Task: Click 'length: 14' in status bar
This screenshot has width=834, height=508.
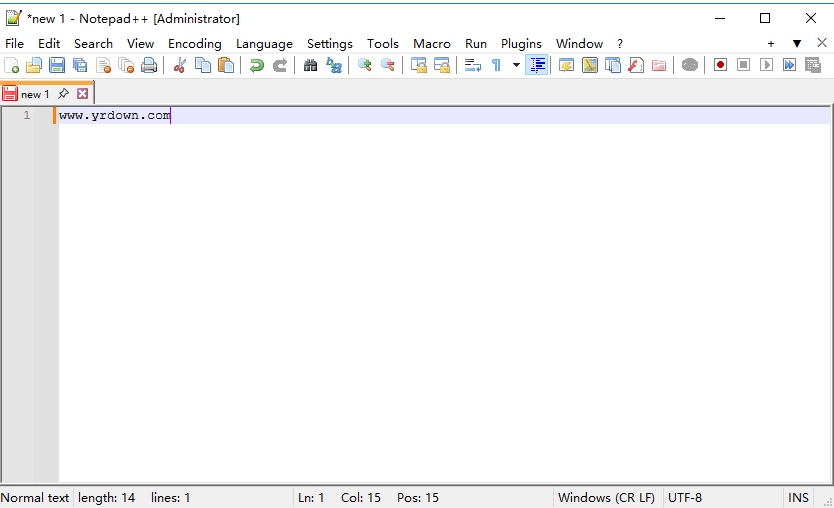Action: [x=106, y=498]
